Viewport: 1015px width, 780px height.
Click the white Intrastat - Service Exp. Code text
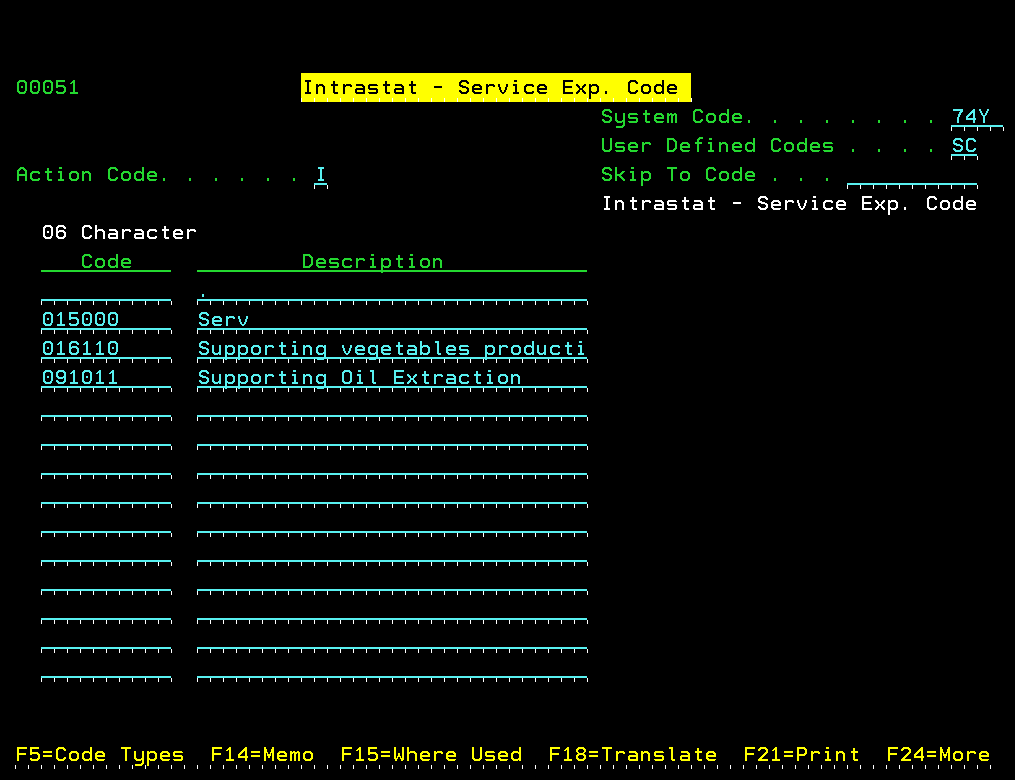[x=789, y=204]
